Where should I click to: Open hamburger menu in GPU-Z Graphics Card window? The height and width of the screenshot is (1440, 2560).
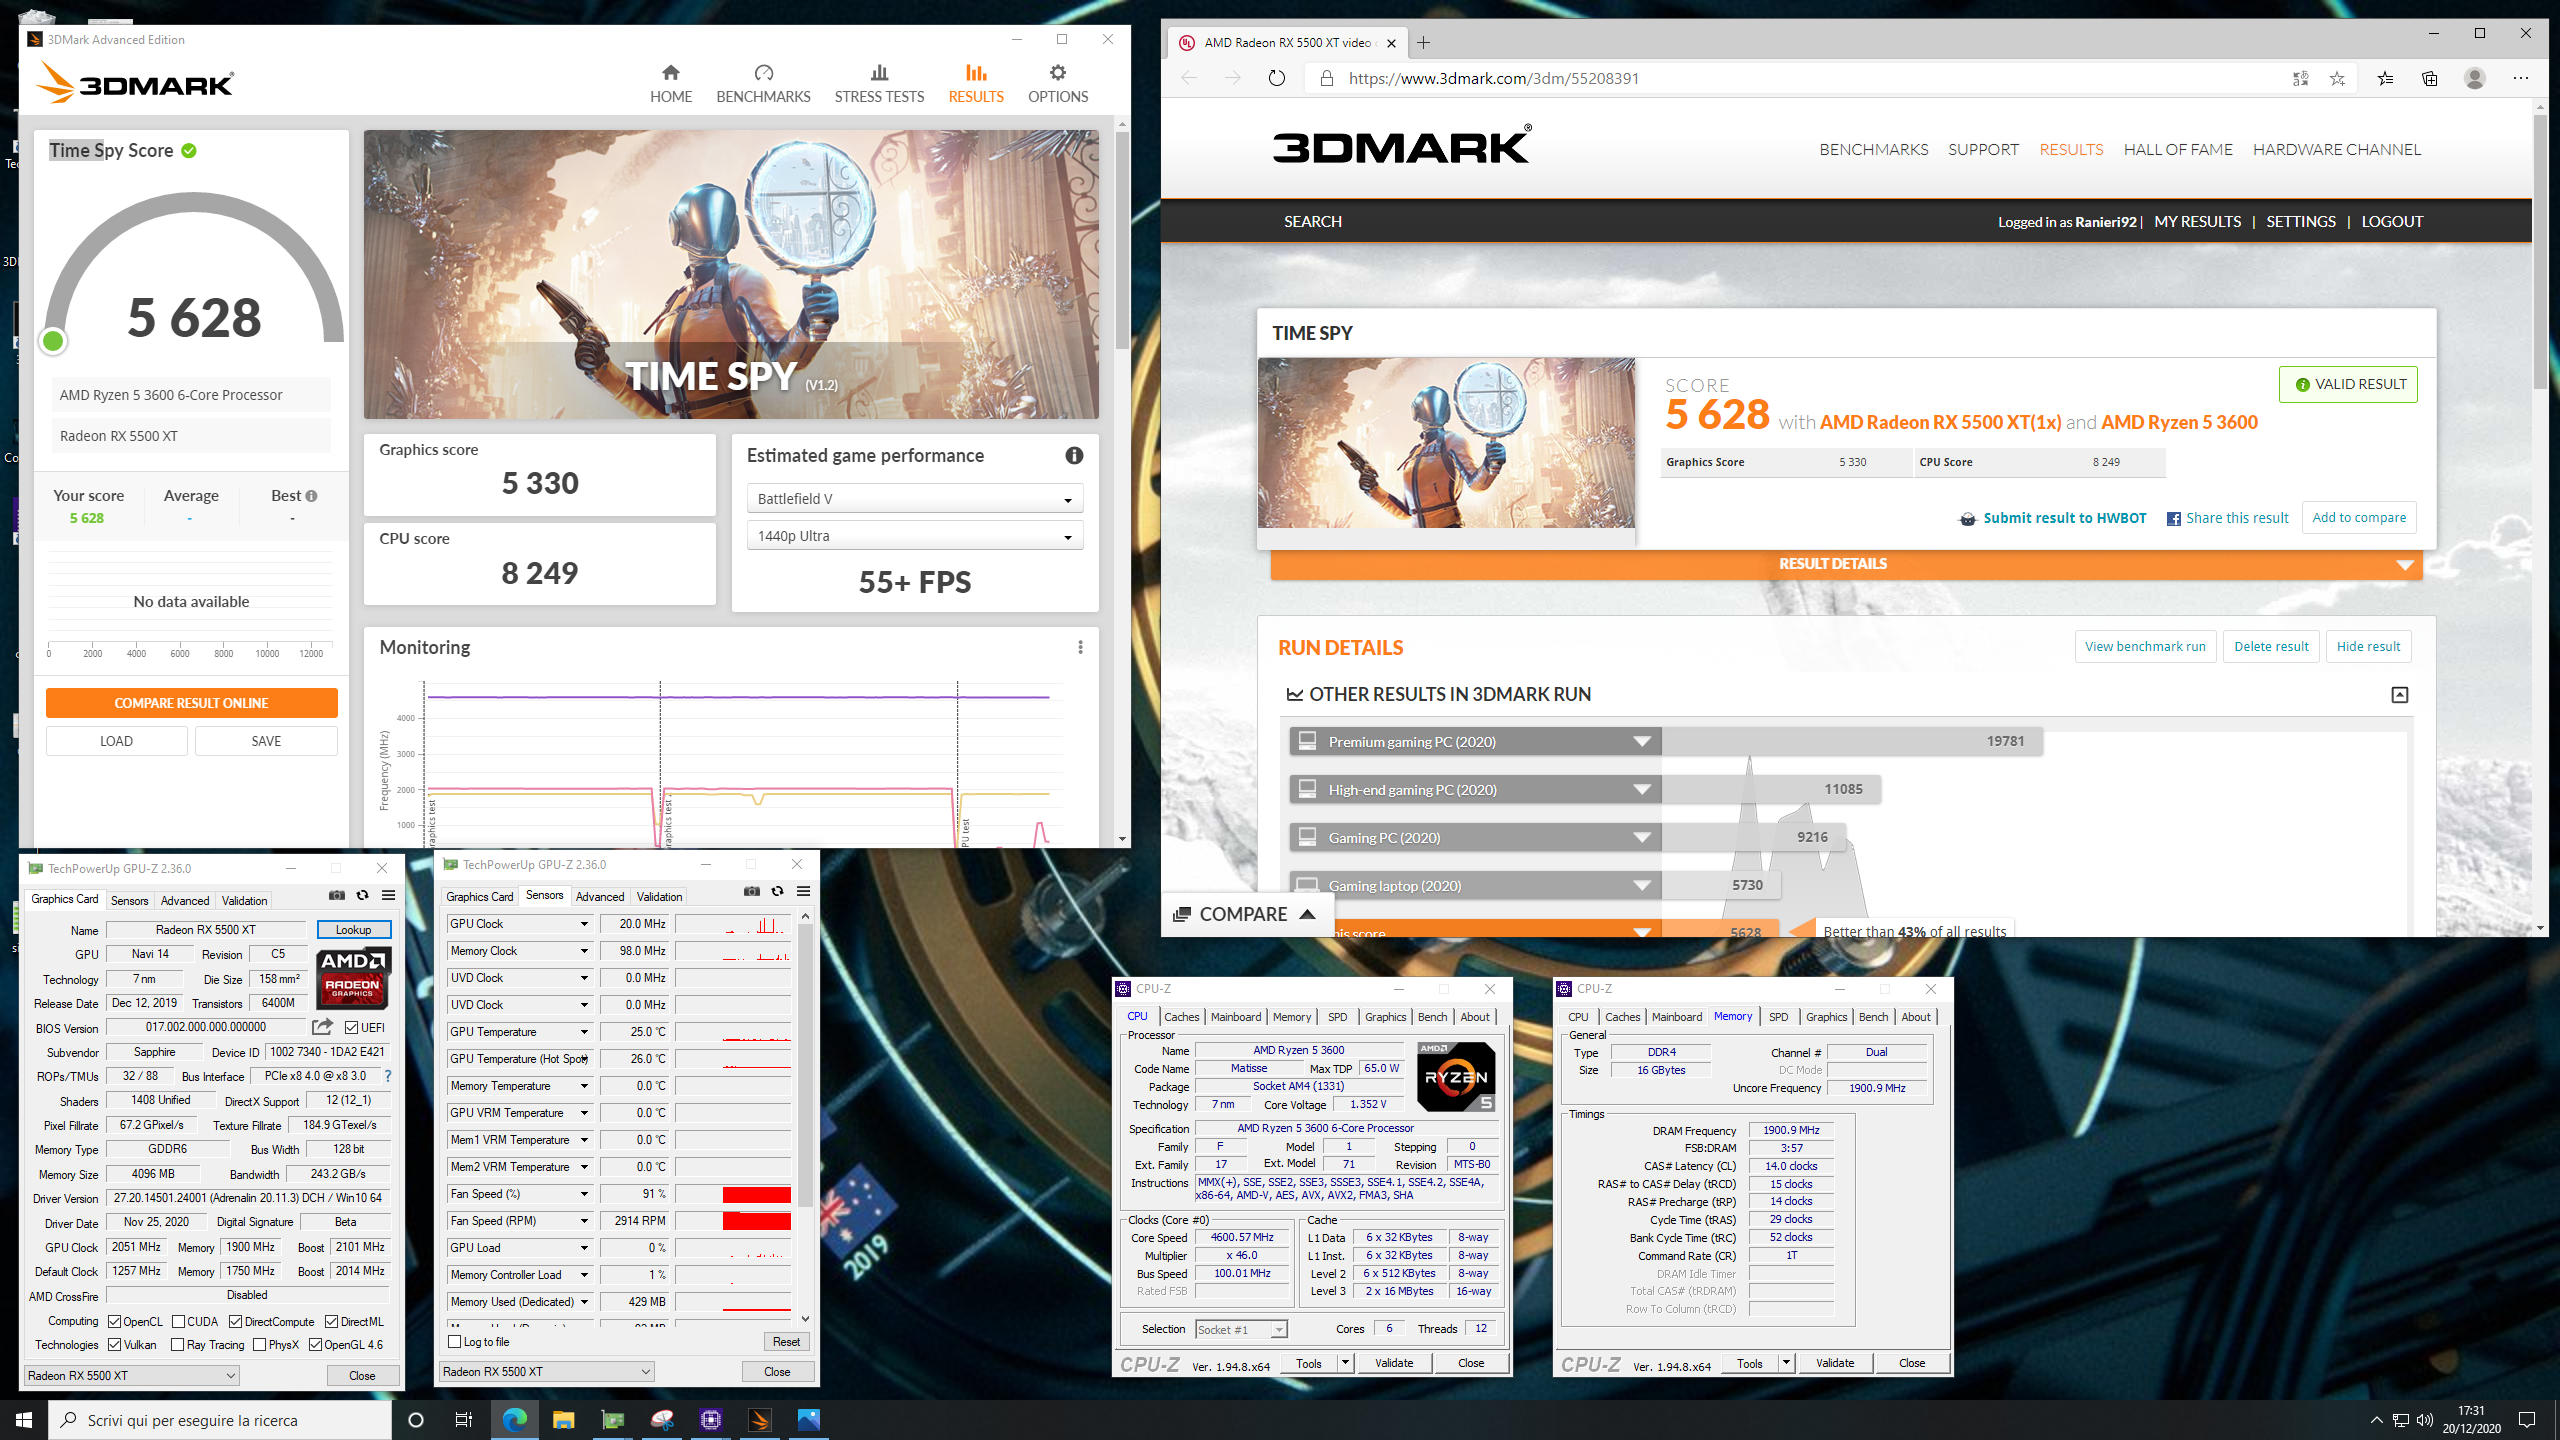(389, 895)
